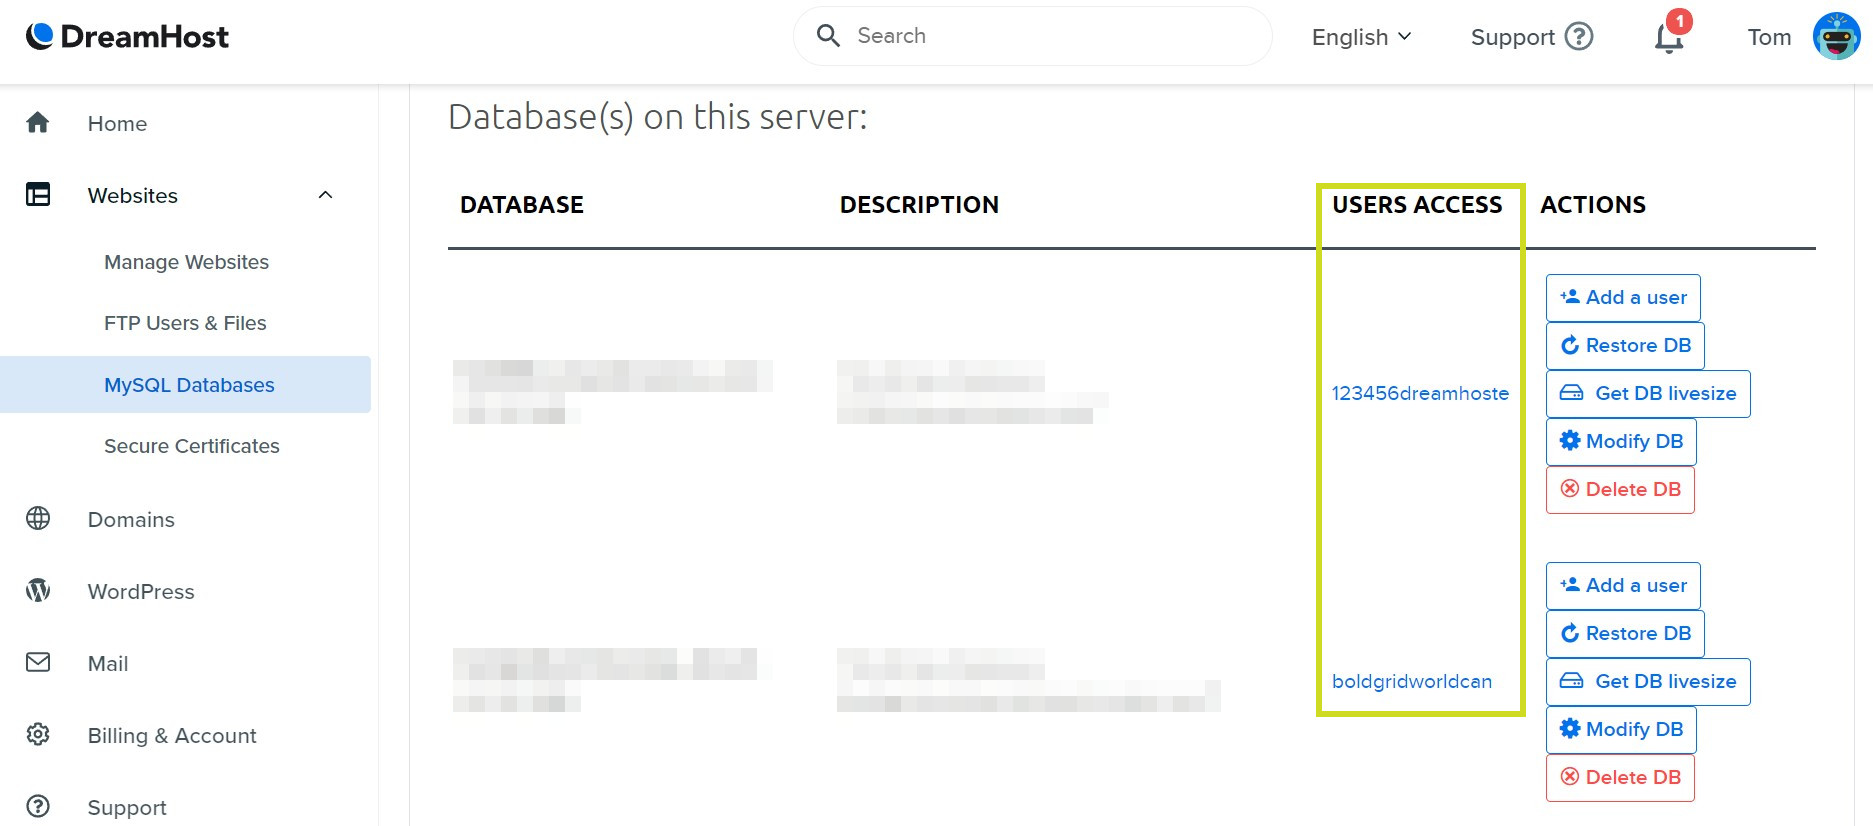Collapse the Websites menu chevron
This screenshot has height=826, width=1873.
click(x=325, y=195)
